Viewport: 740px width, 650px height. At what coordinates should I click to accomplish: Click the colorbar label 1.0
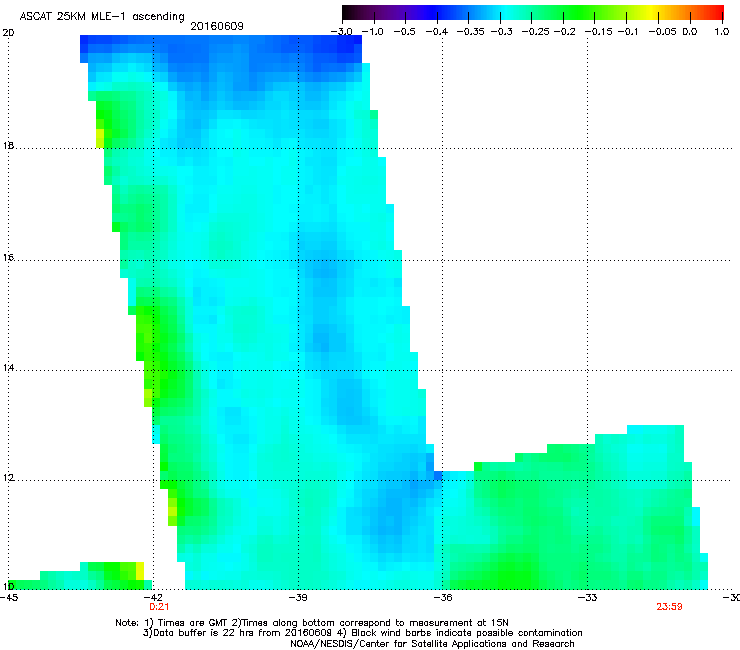pyautogui.click(x=722, y=32)
